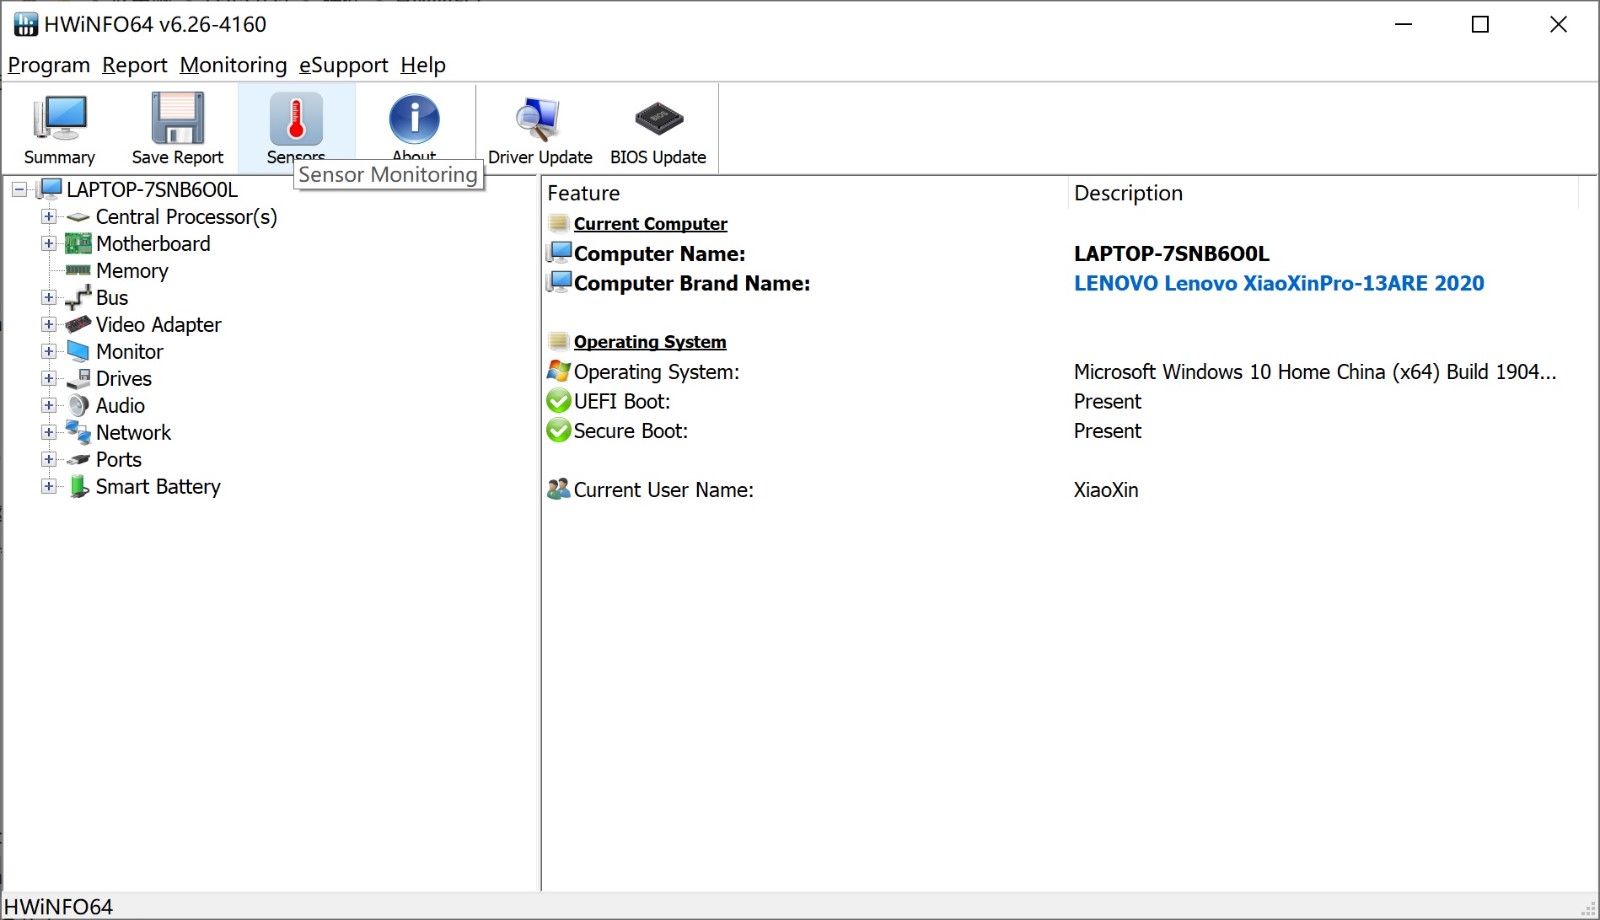The image size is (1600, 920).
Task: Expand the Audio branch
Action: coord(48,406)
